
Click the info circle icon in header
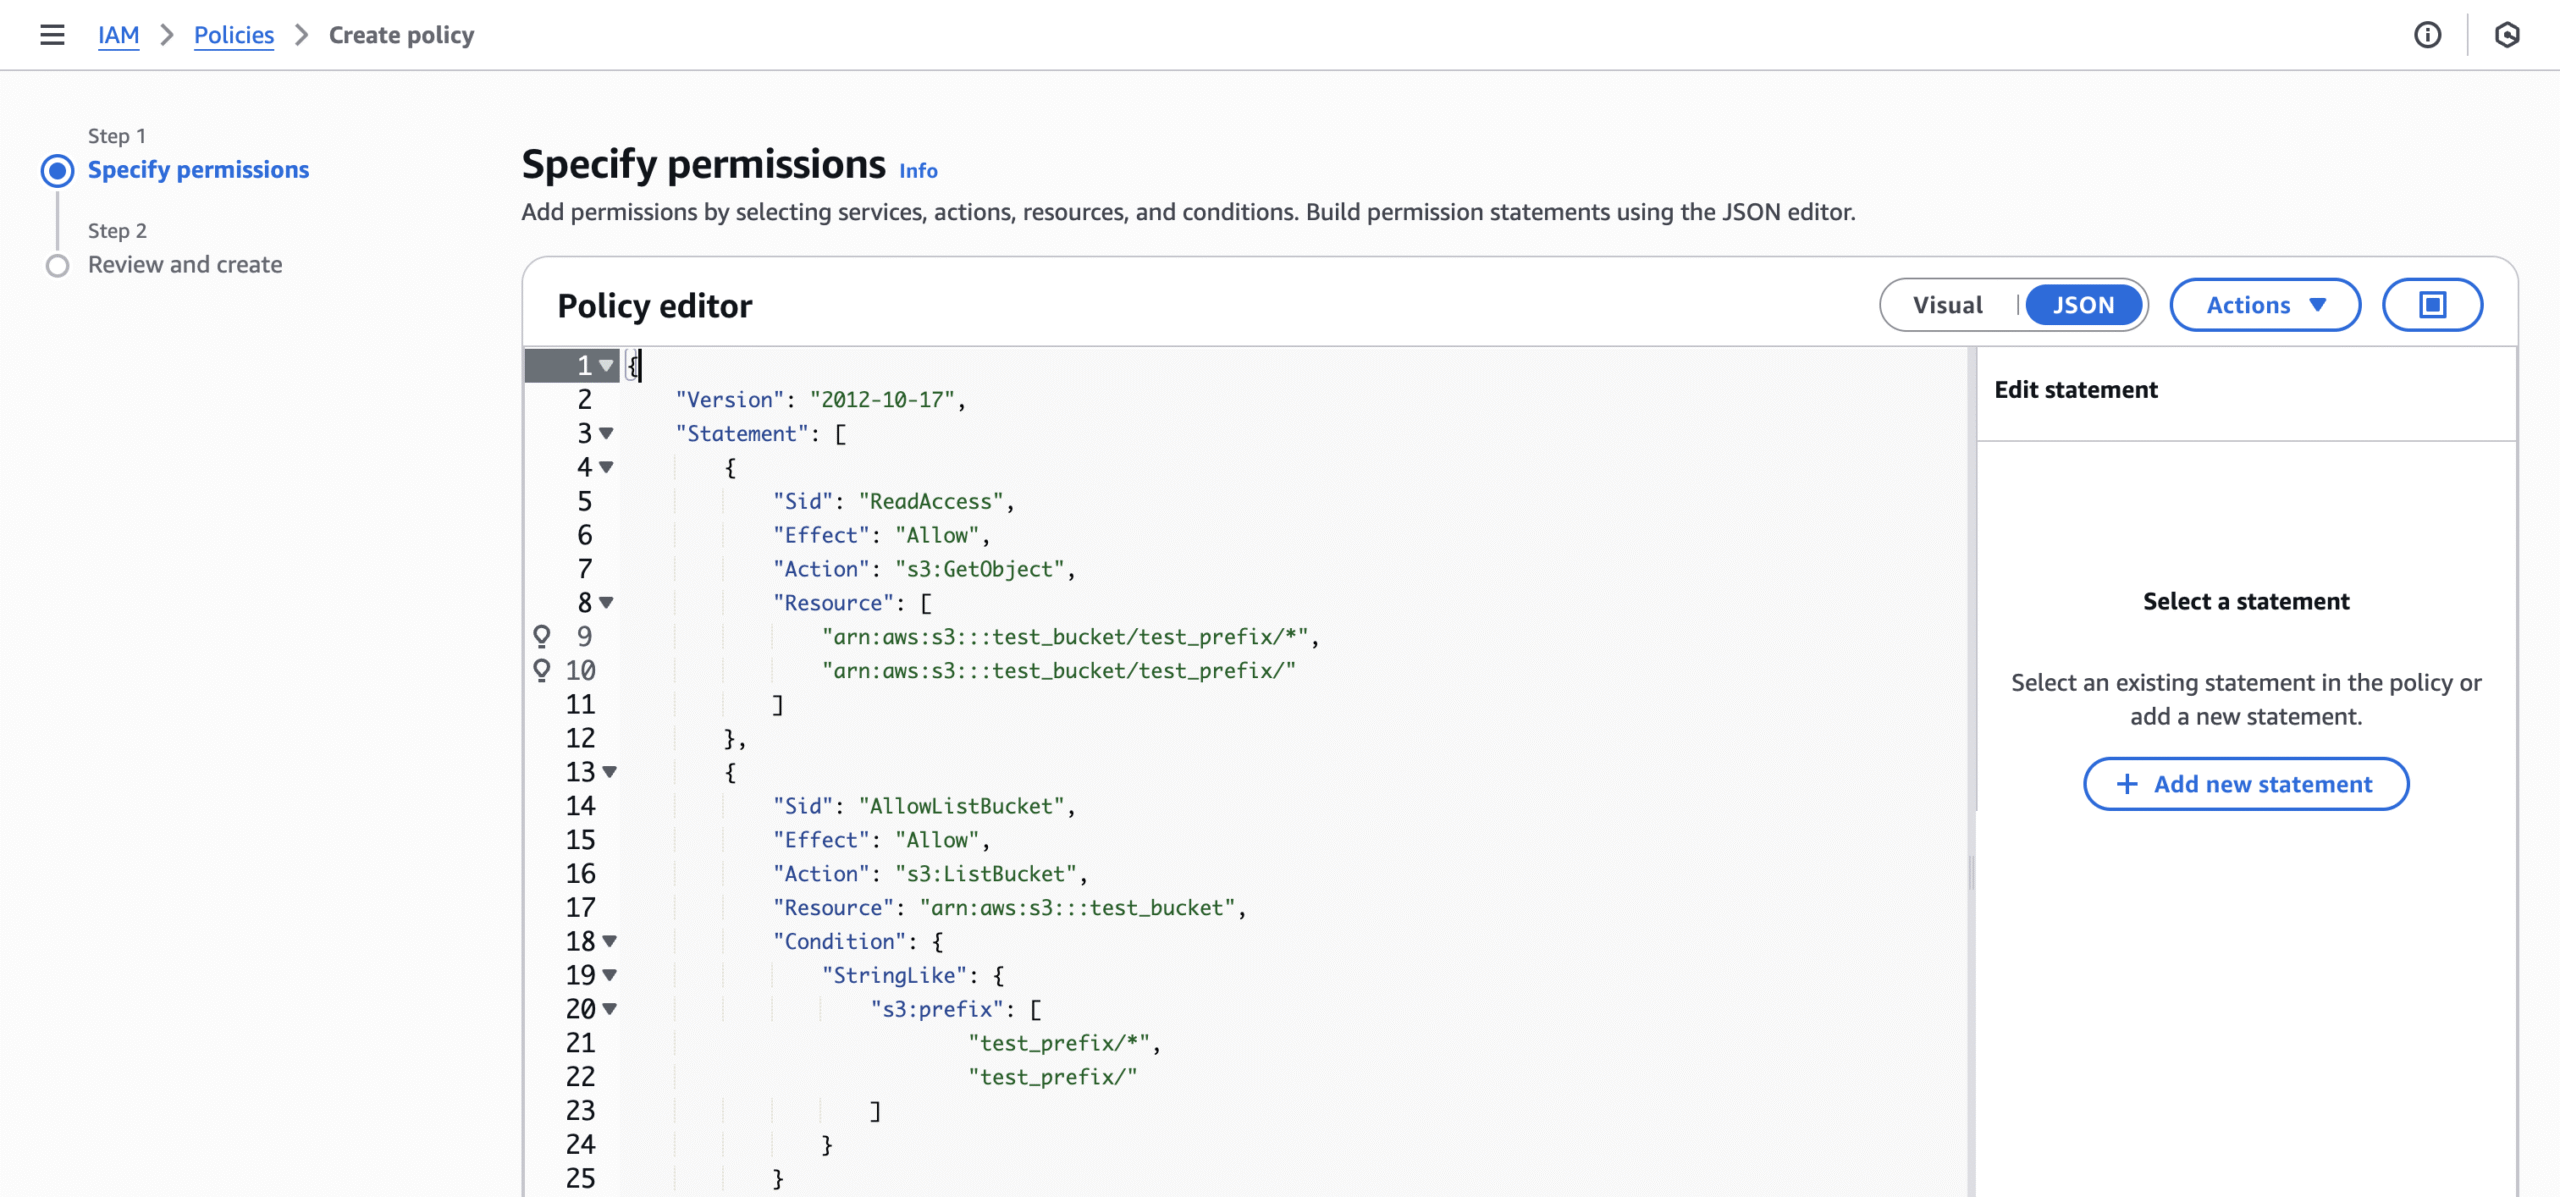pos(2427,35)
